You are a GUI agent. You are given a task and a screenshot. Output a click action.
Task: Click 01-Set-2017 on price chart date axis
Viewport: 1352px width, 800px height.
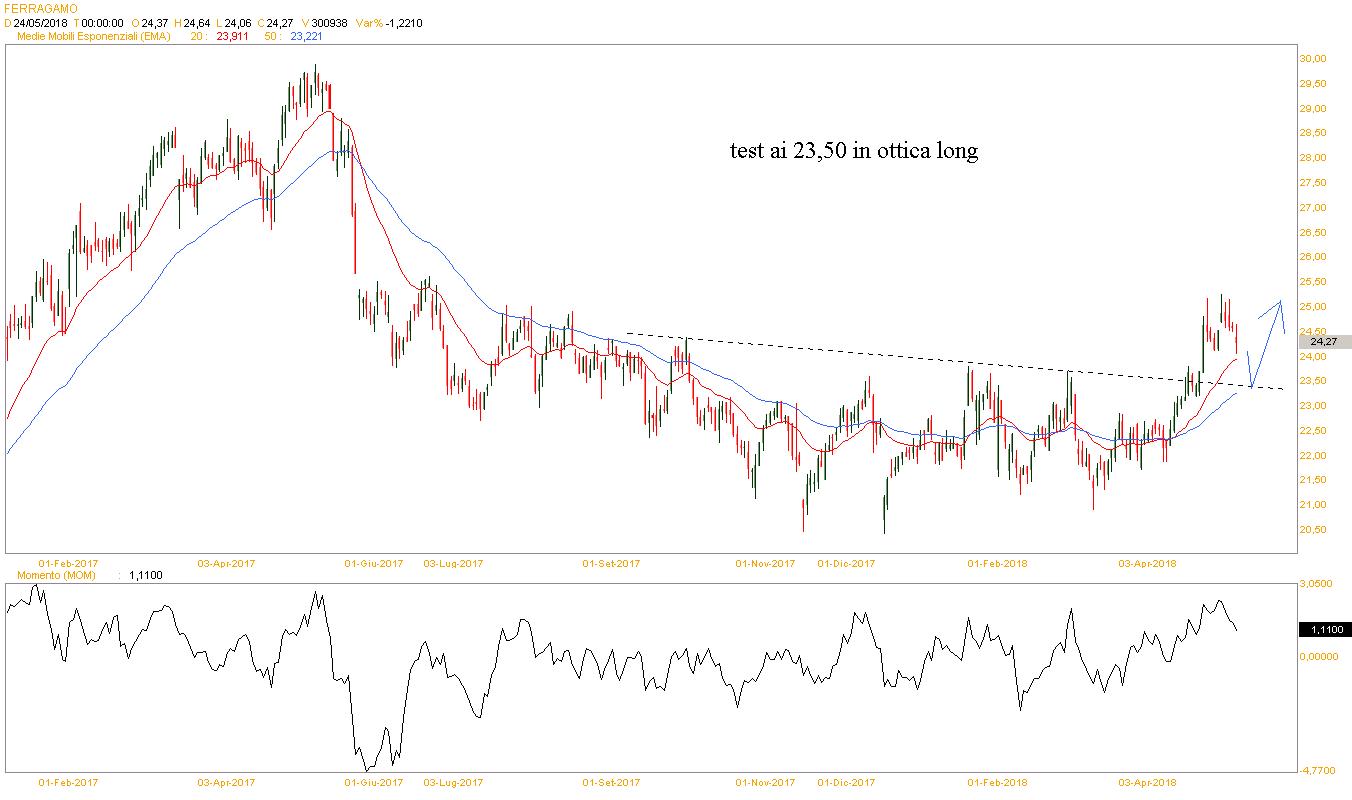tap(611, 563)
